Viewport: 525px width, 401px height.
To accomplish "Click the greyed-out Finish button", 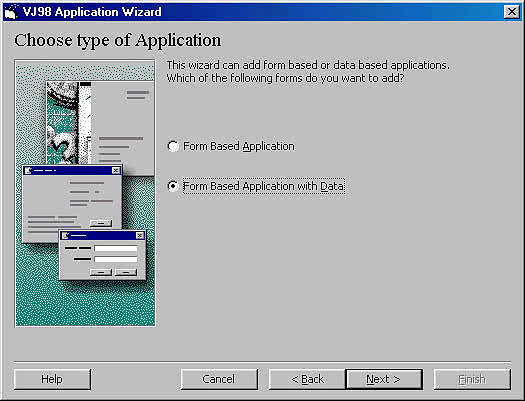I will (472, 379).
